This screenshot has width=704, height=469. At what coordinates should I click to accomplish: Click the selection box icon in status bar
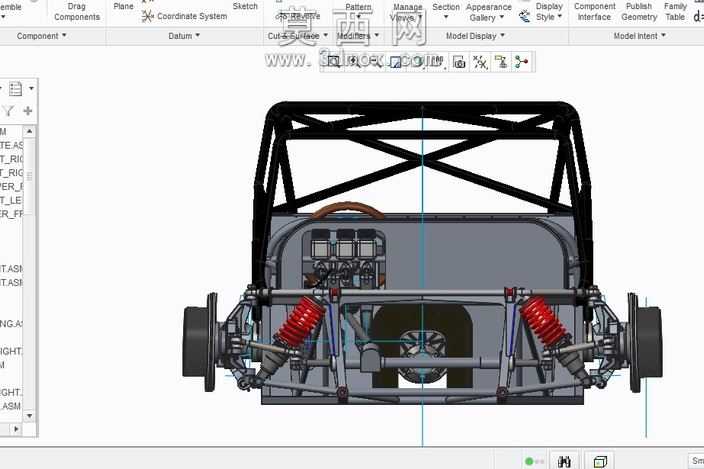click(600, 461)
